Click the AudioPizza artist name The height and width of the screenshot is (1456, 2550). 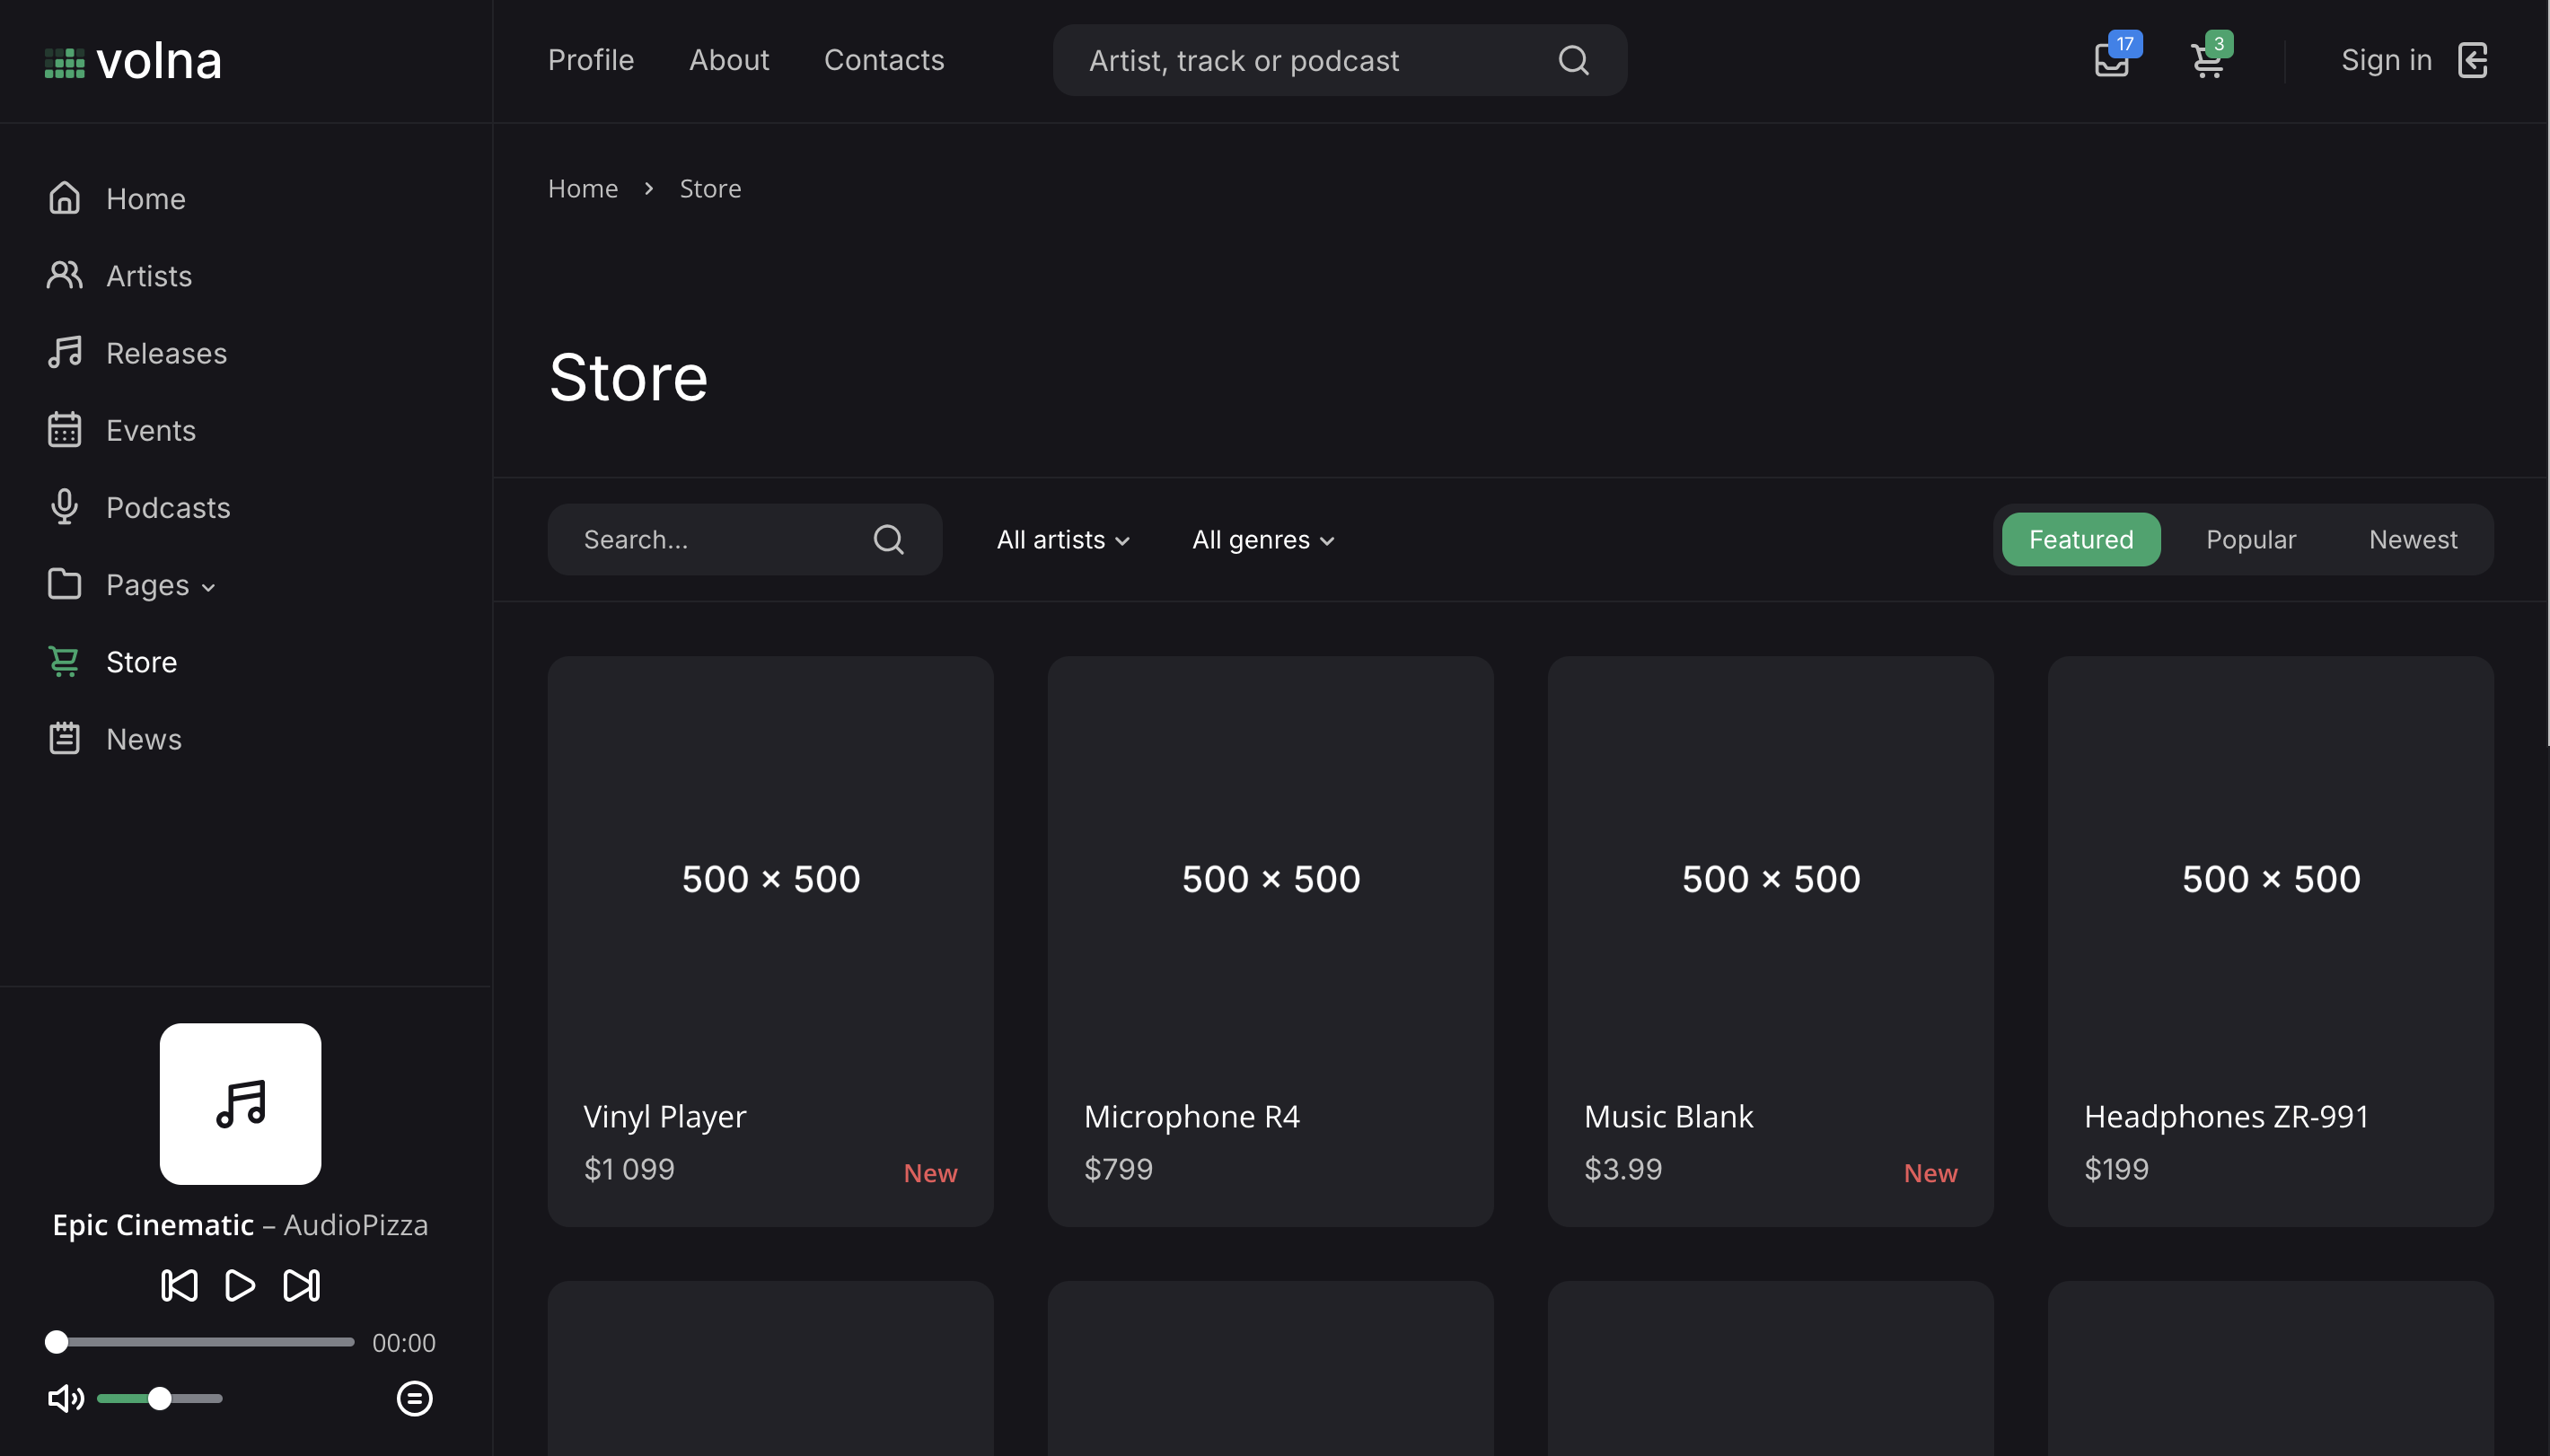(356, 1224)
